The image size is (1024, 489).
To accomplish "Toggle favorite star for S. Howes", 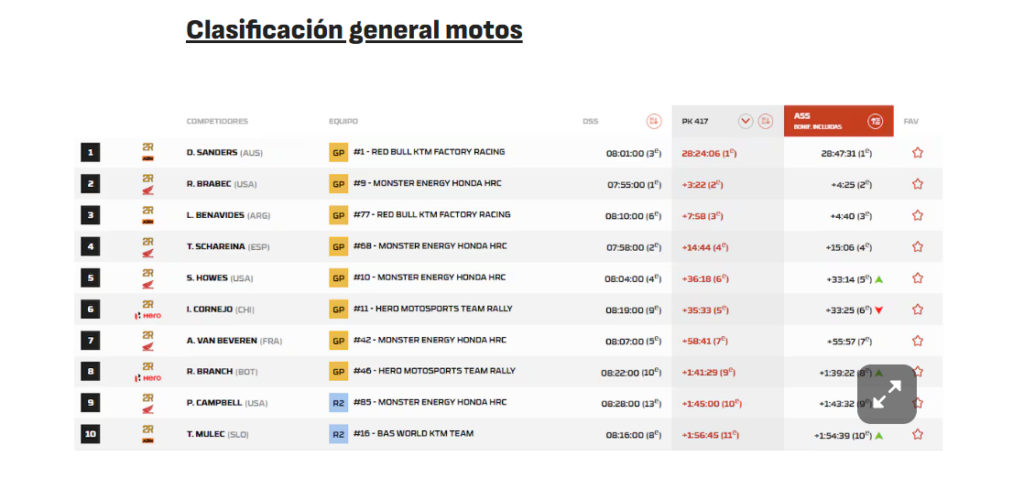I will pyautogui.click(x=917, y=278).
